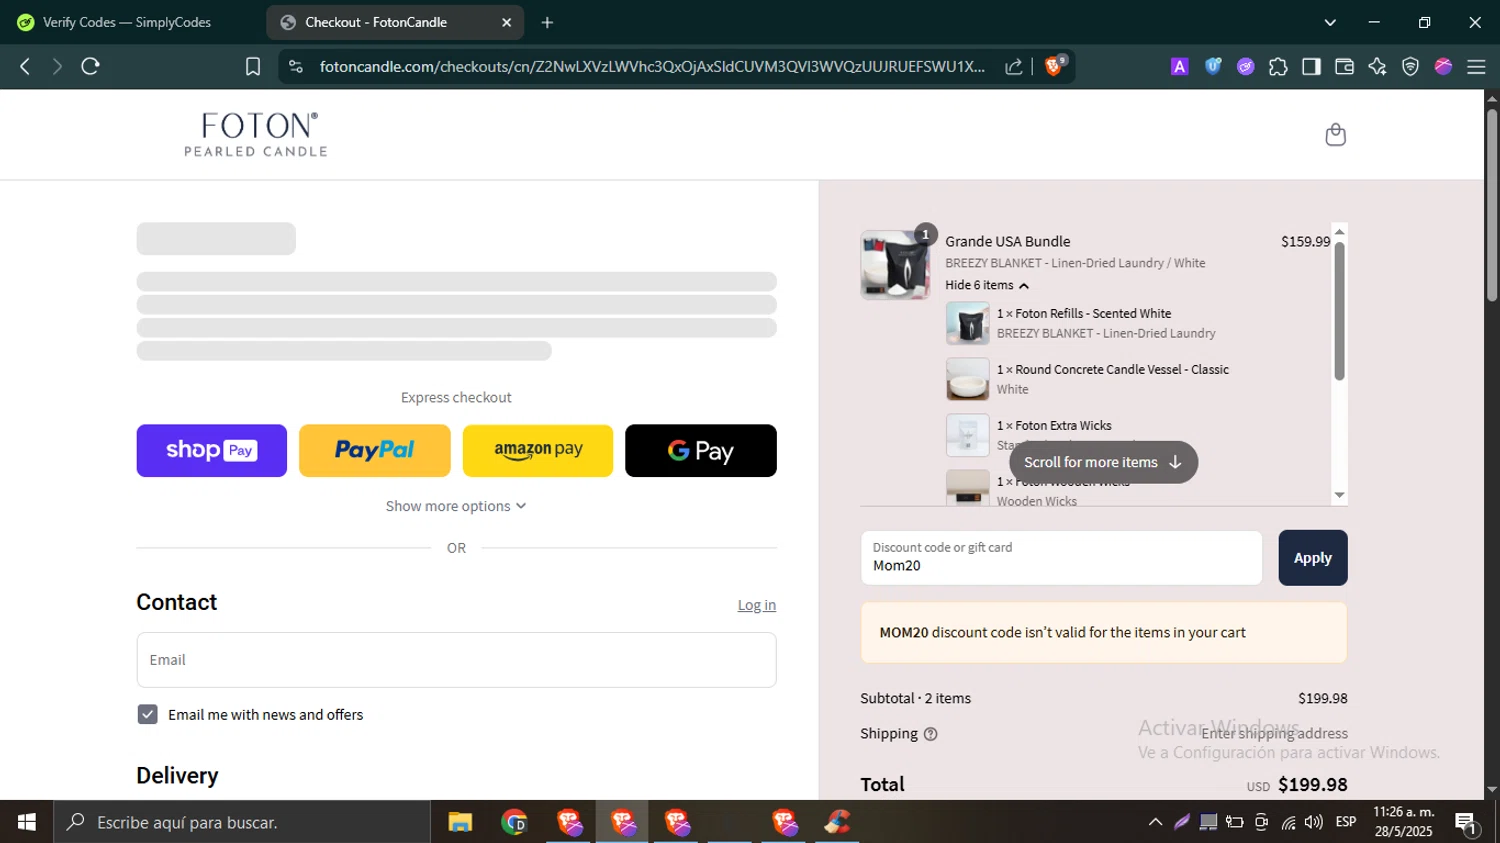Click the $159.99 bundle price
Screen dimensions: 1500x843
coord(1305,241)
